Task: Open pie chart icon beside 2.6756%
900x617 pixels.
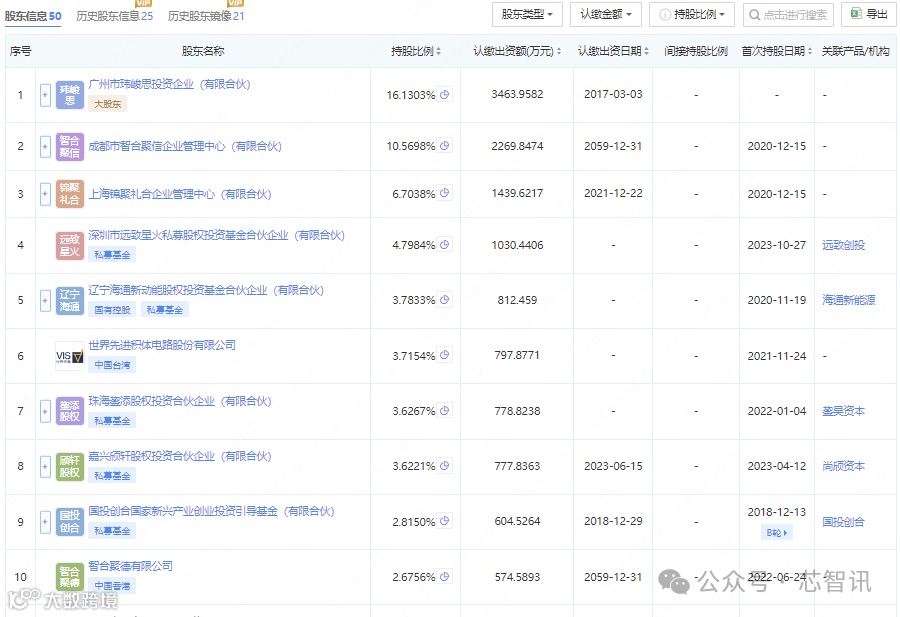Action: (444, 576)
